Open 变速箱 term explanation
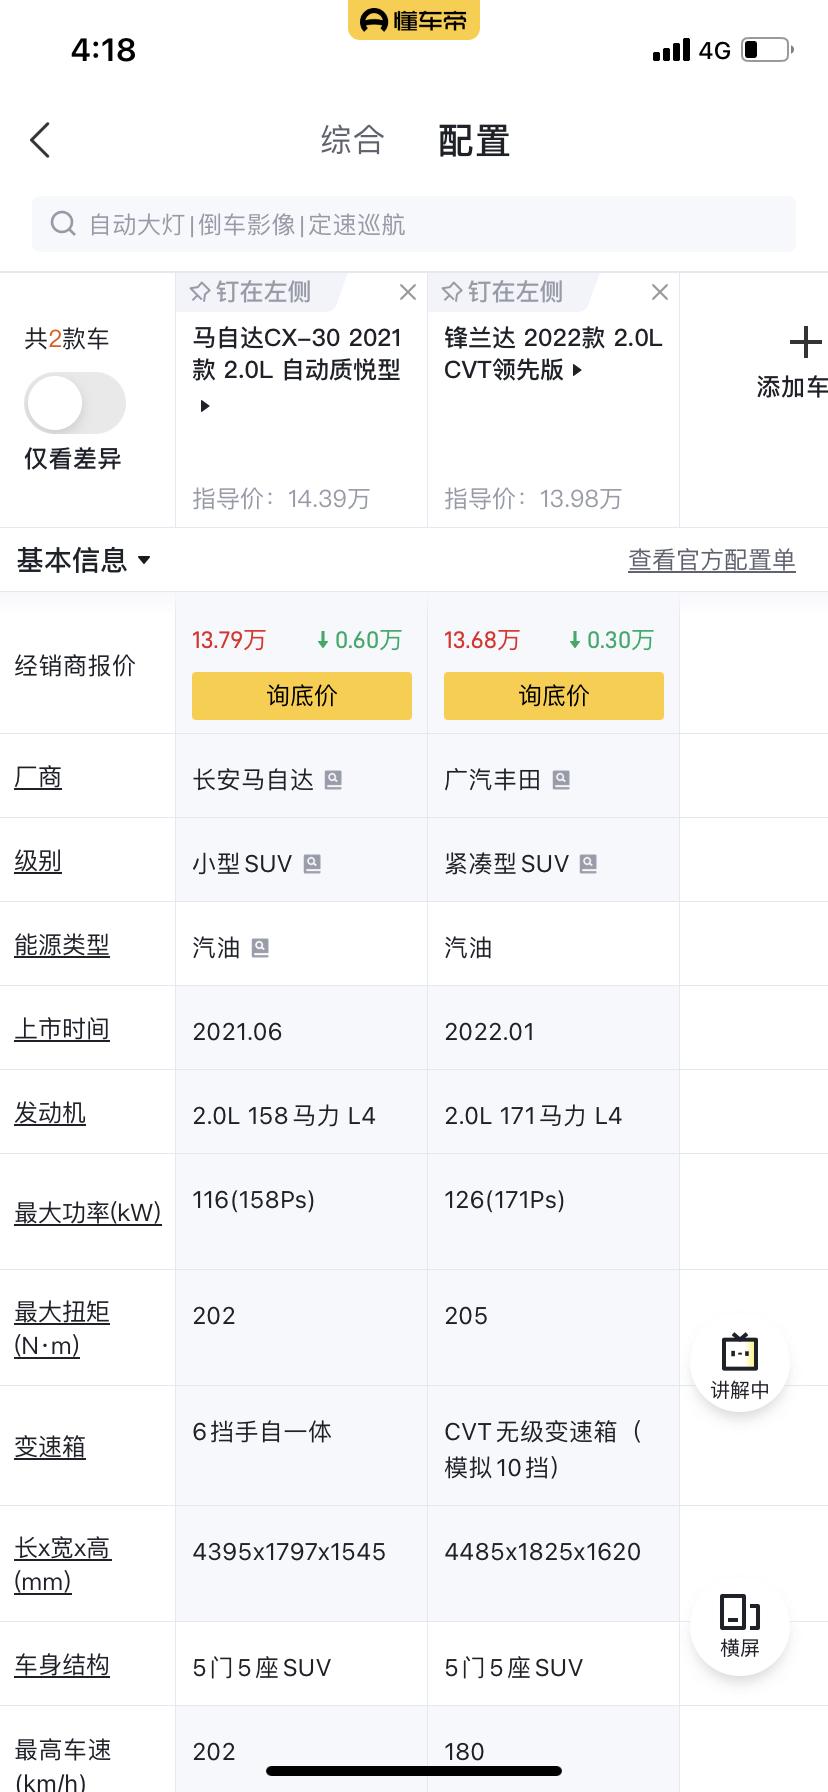 click(50, 1447)
